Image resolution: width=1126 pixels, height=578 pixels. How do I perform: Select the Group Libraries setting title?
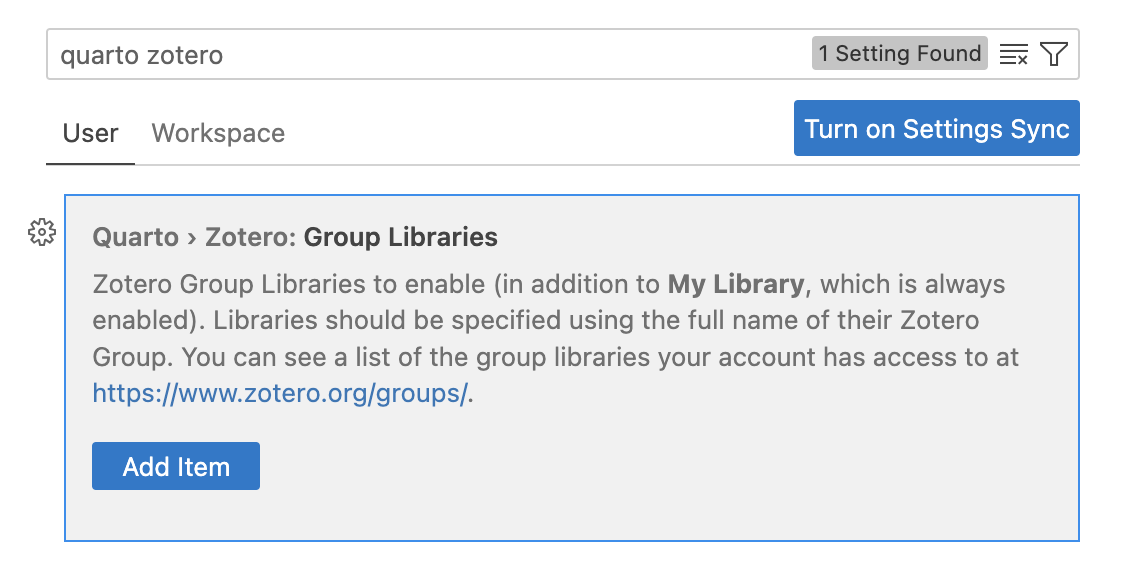[x=400, y=238]
